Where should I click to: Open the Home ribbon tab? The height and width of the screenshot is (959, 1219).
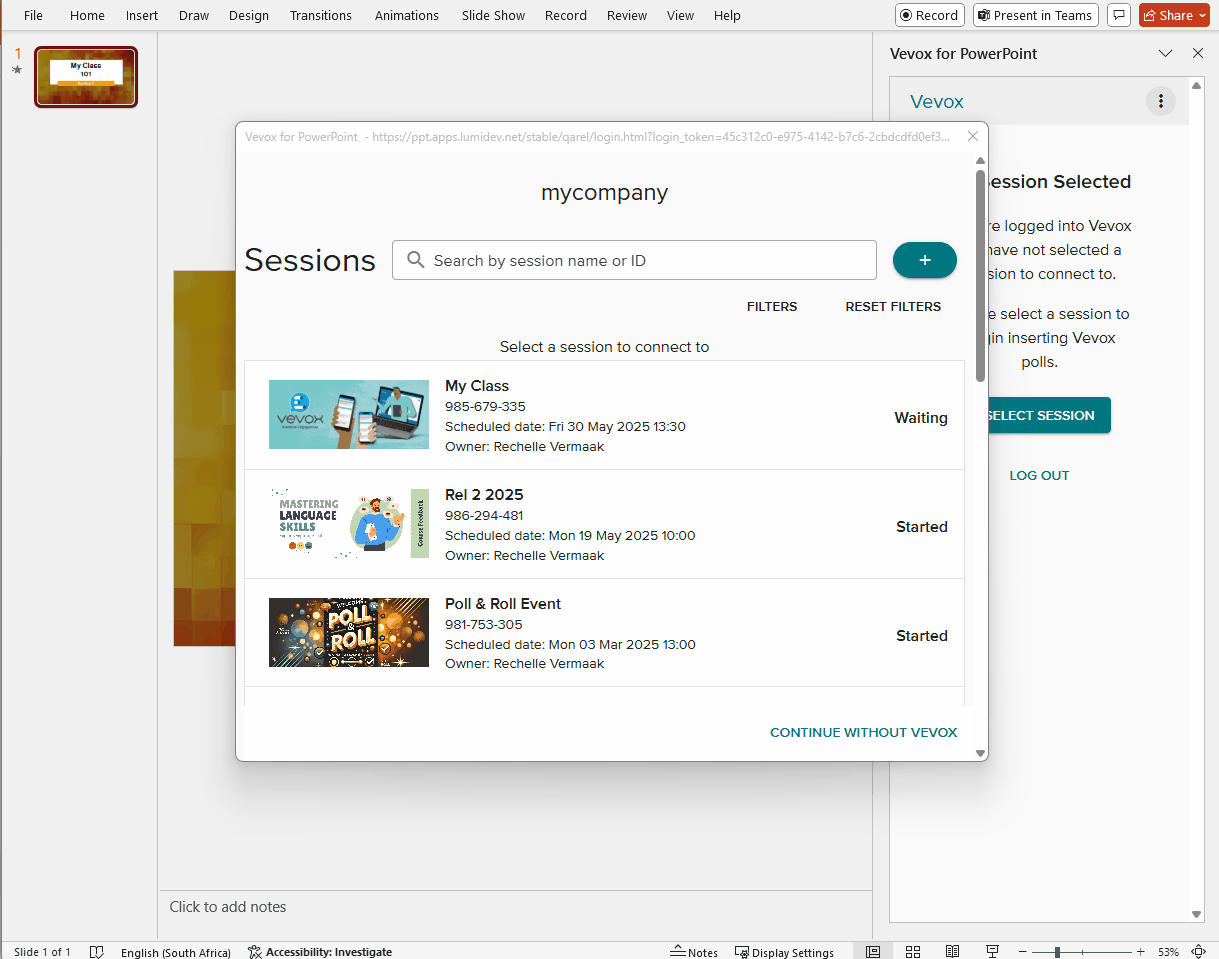click(87, 15)
